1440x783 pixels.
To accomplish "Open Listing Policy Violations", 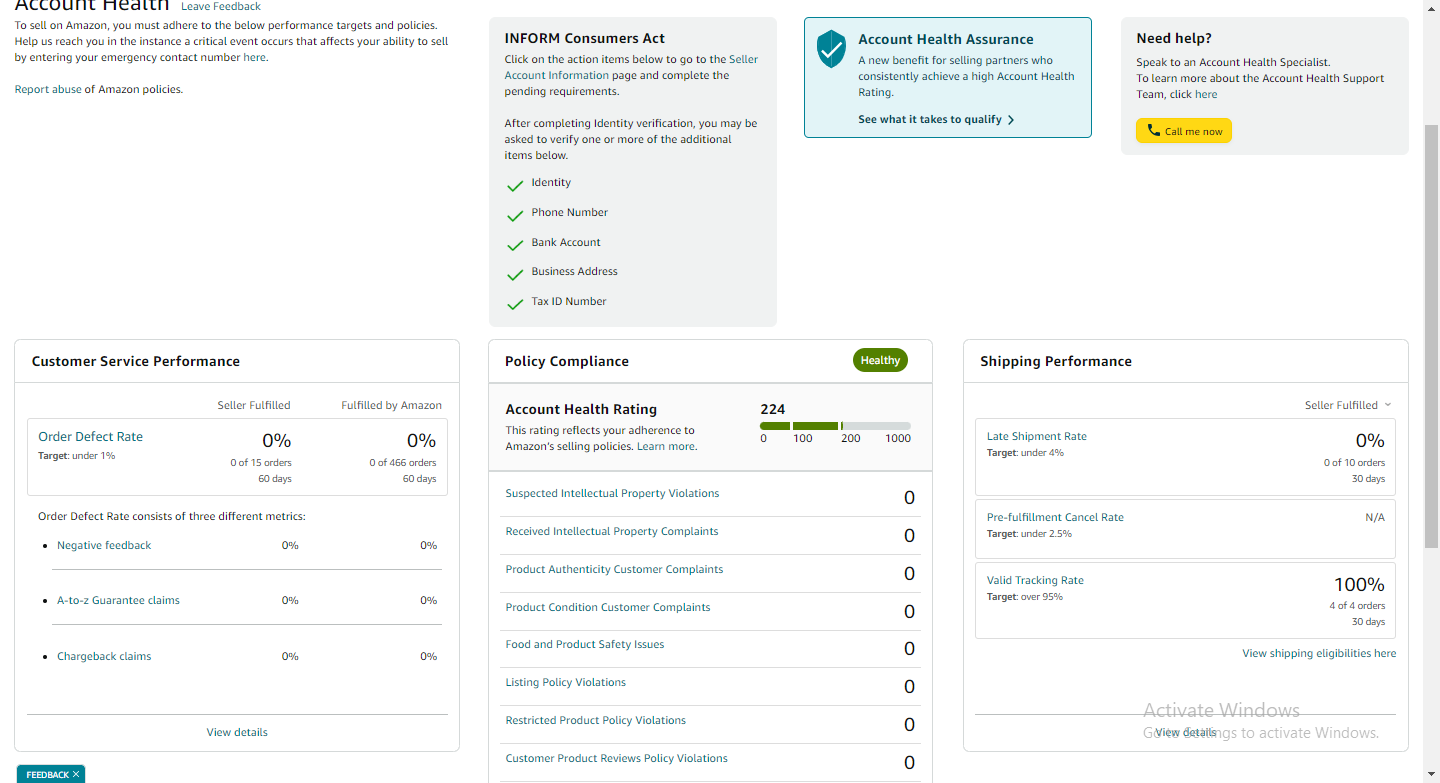I will [x=566, y=682].
